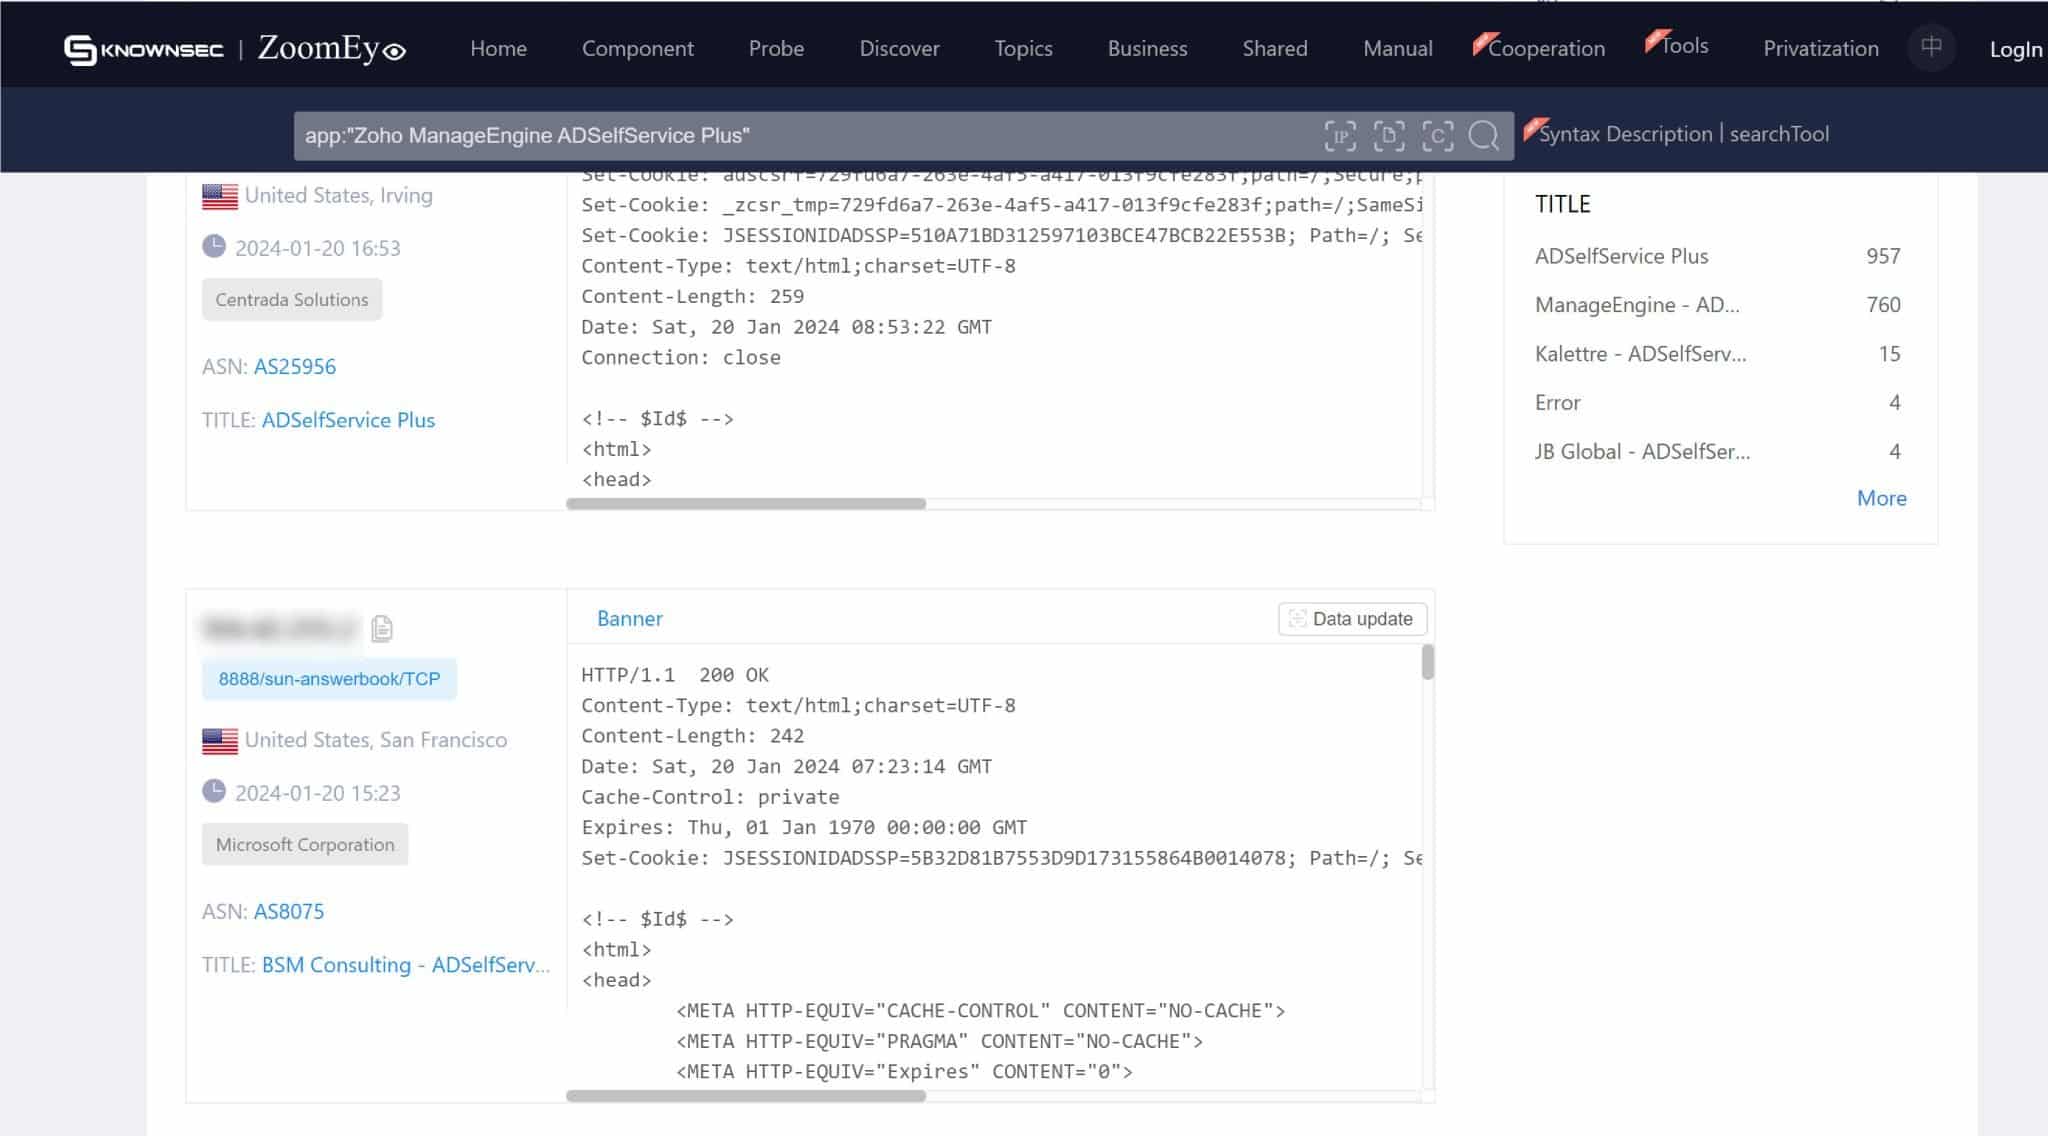Click the ZoomEye logo
Image resolution: width=2048 pixels, height=1136 pixels.
click(x=331, y=48)
